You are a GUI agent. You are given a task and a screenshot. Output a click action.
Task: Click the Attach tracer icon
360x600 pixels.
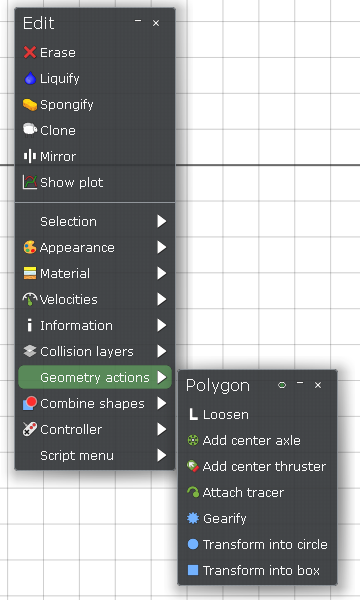click(x=193, y=492)
